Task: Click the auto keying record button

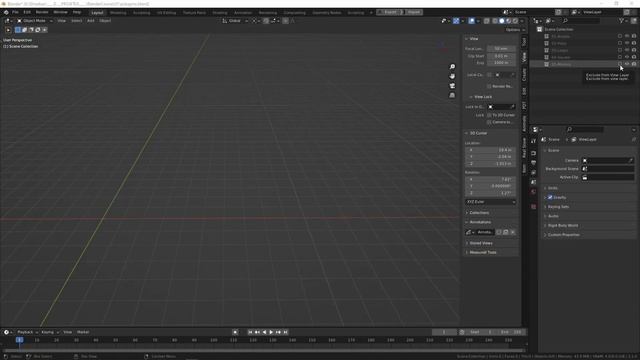Action: tap(235, 332)
